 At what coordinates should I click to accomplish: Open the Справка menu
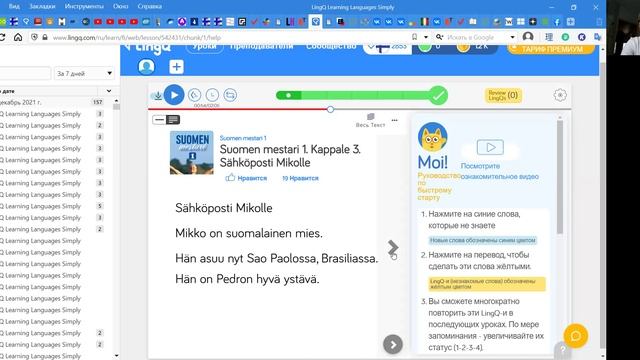point(149,7)
